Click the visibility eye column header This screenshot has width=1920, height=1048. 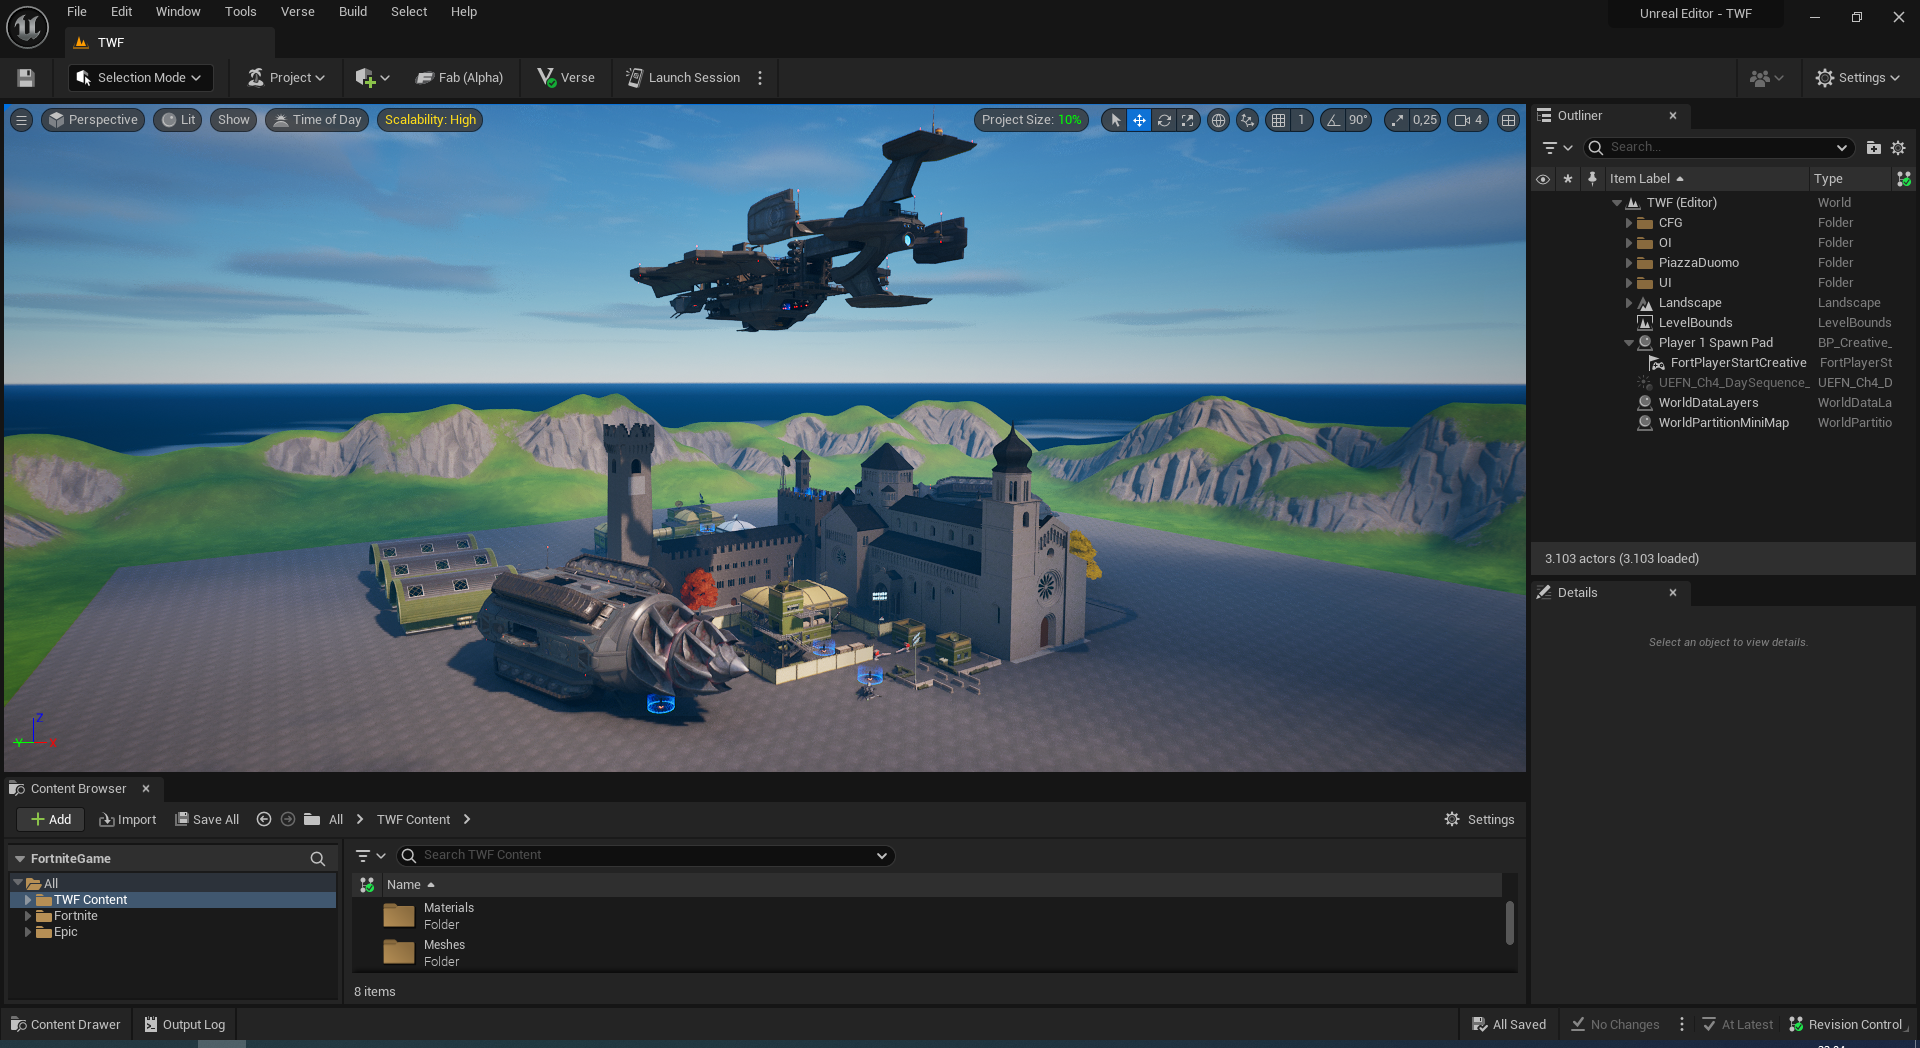pyautogui.click(x=1543, y=179)
